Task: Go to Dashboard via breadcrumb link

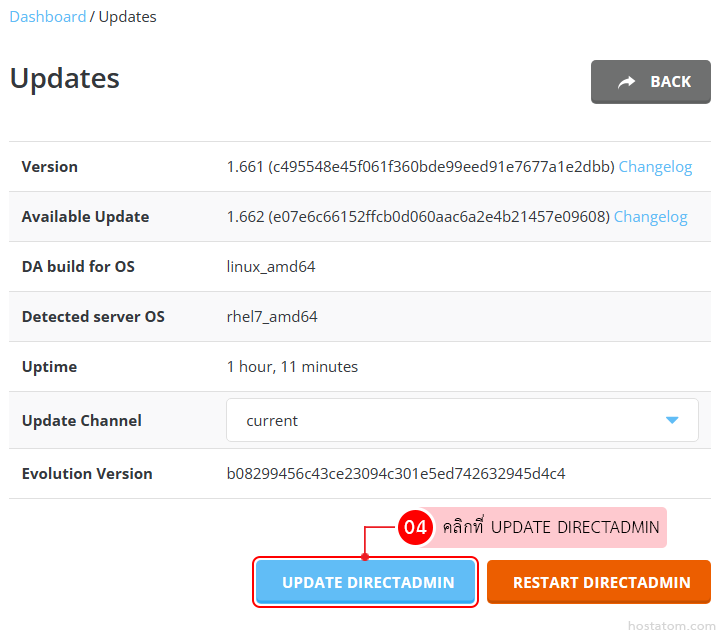Action: (x=48, y=17)
